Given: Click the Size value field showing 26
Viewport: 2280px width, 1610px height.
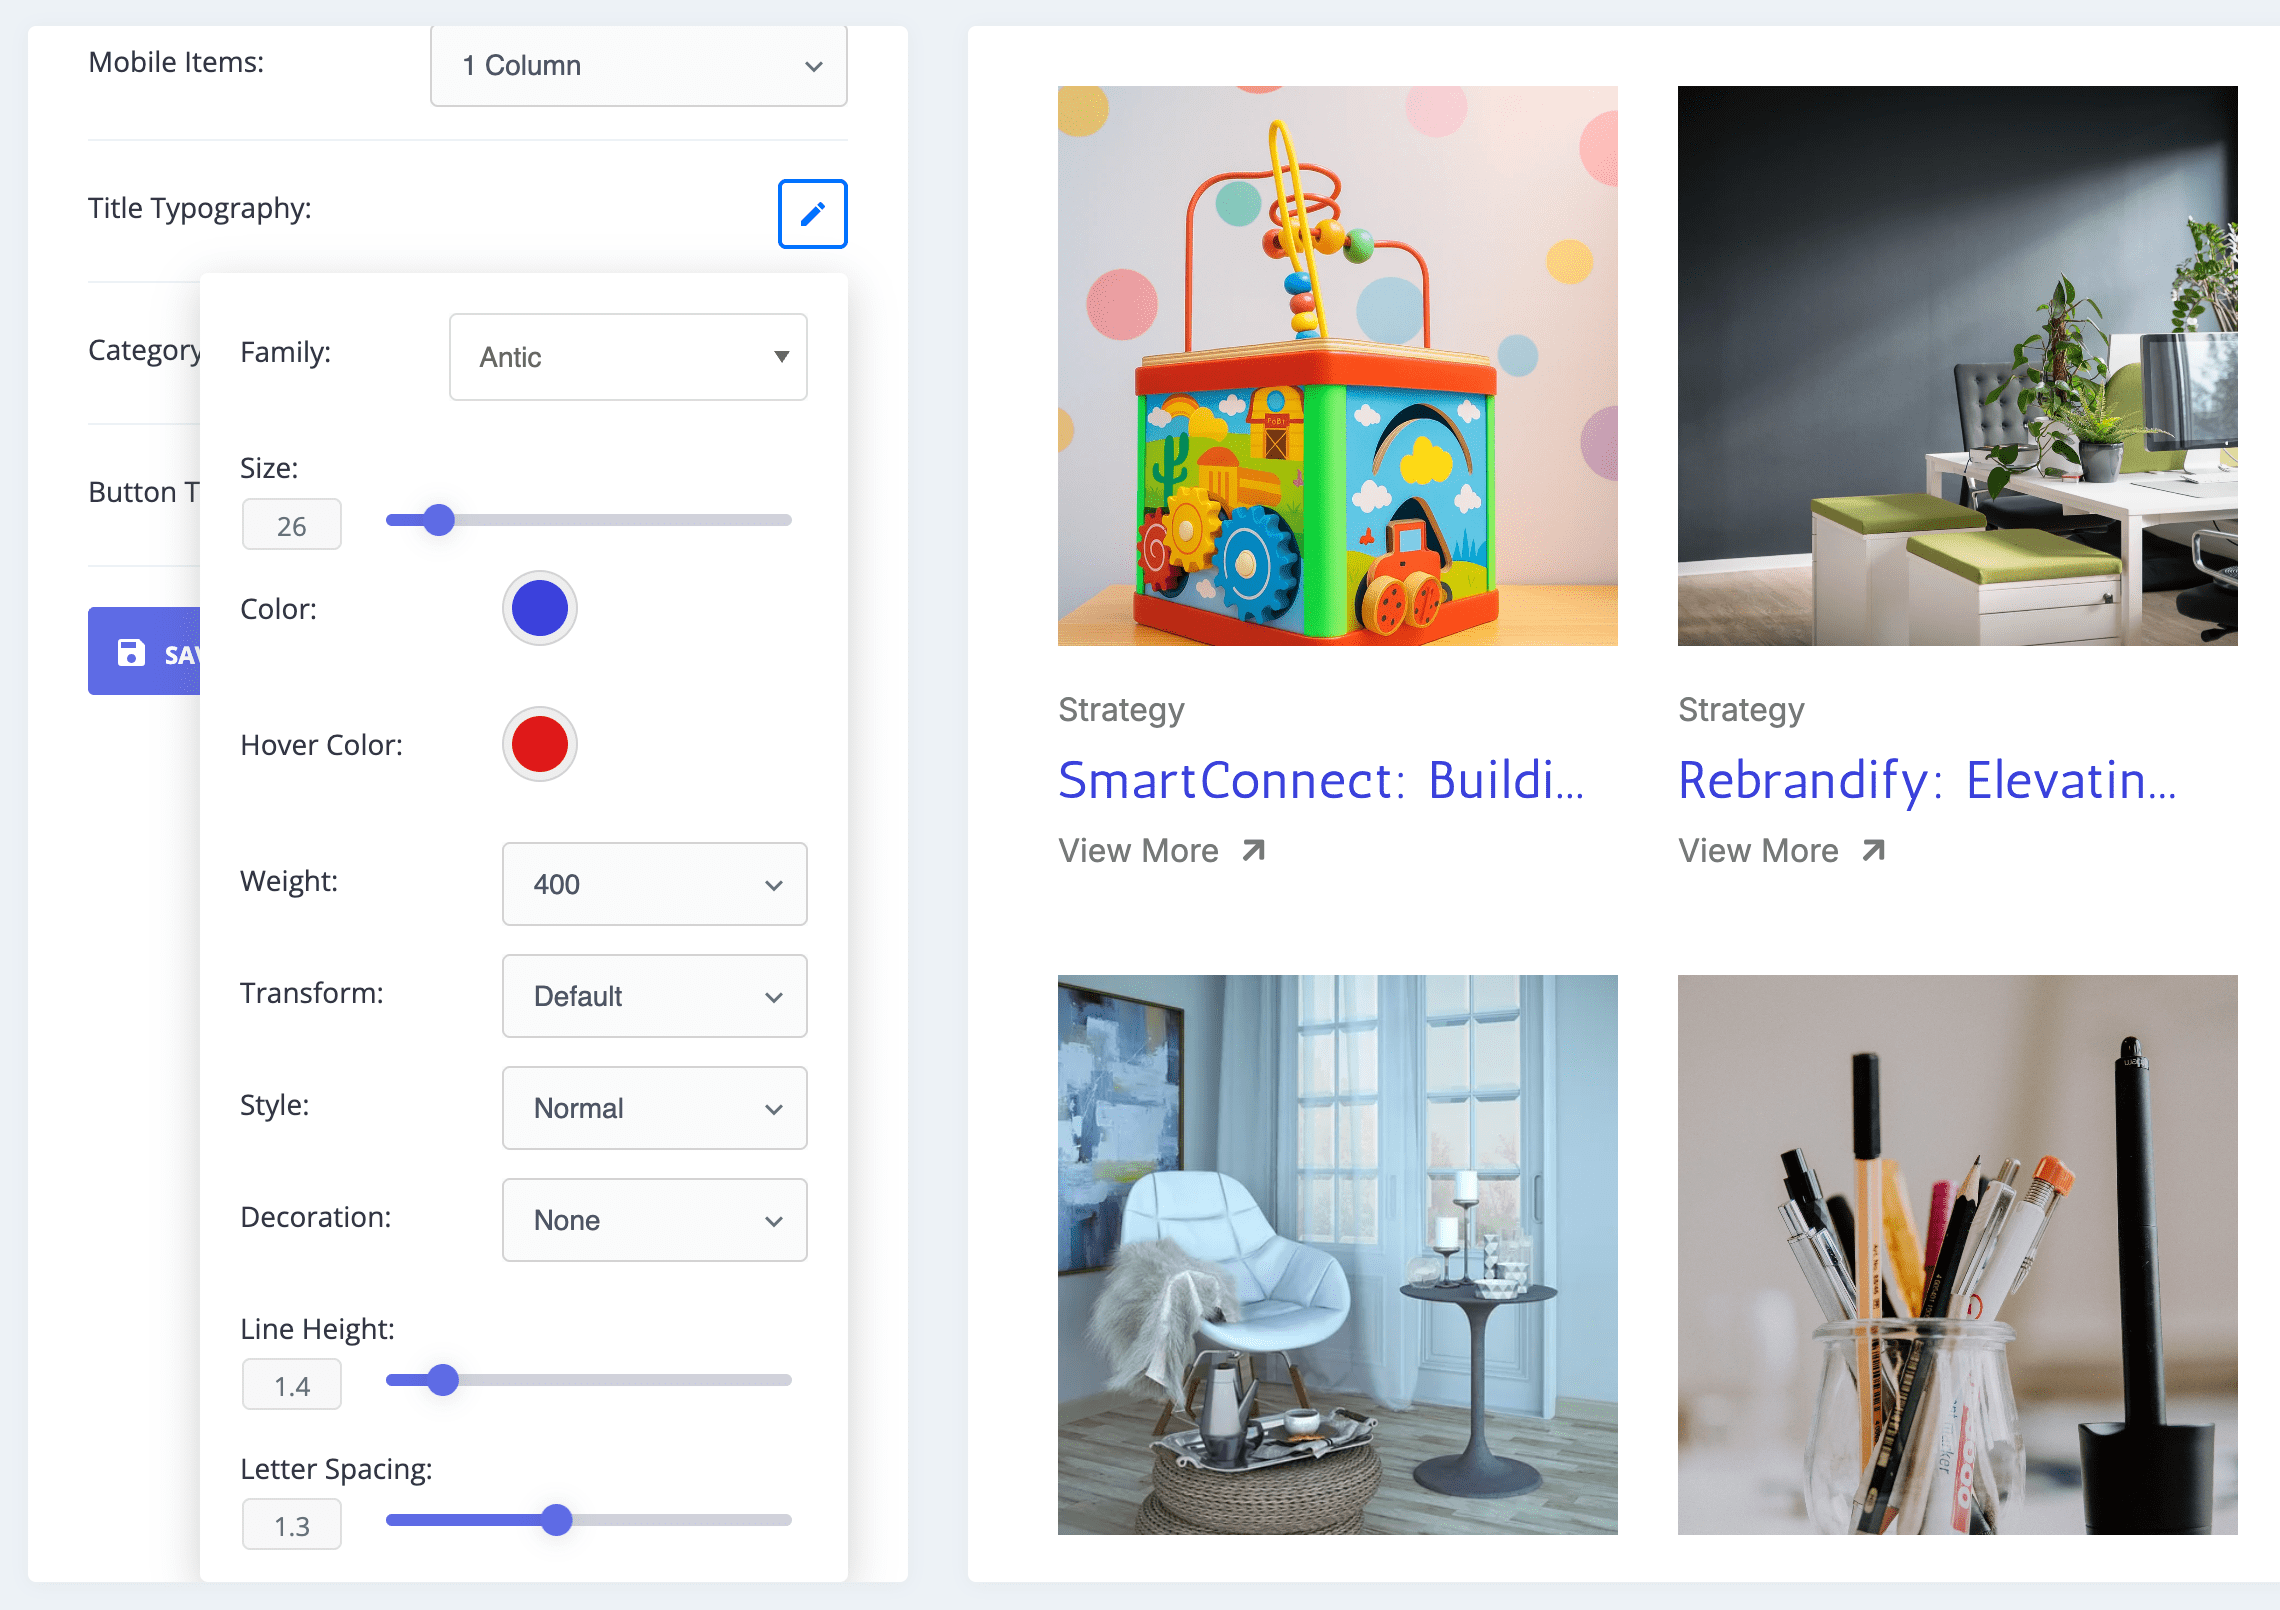Looking at the screenshot, I should 291,525.
